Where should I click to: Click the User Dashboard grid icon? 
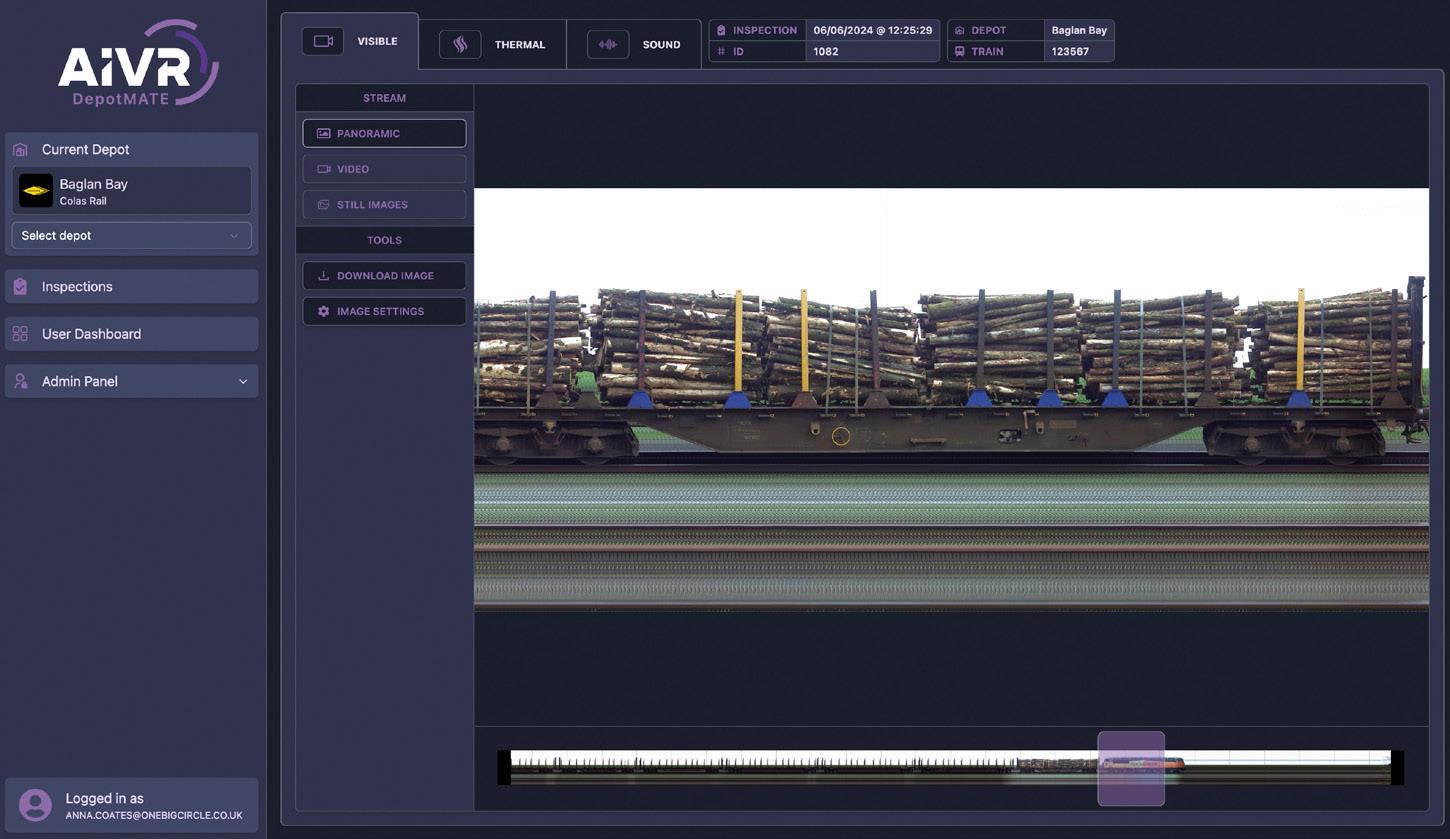click(x=20, y=334)
